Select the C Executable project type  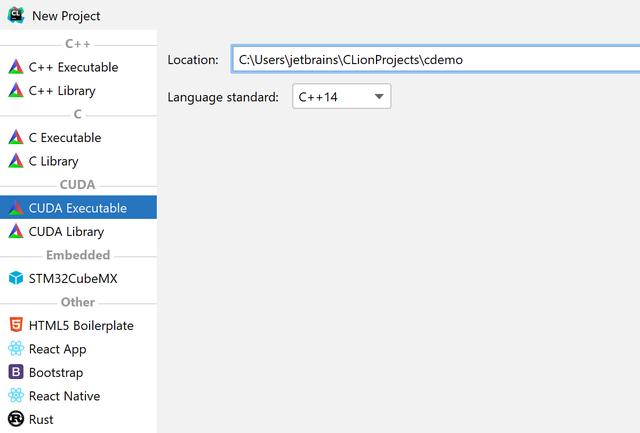78,138
